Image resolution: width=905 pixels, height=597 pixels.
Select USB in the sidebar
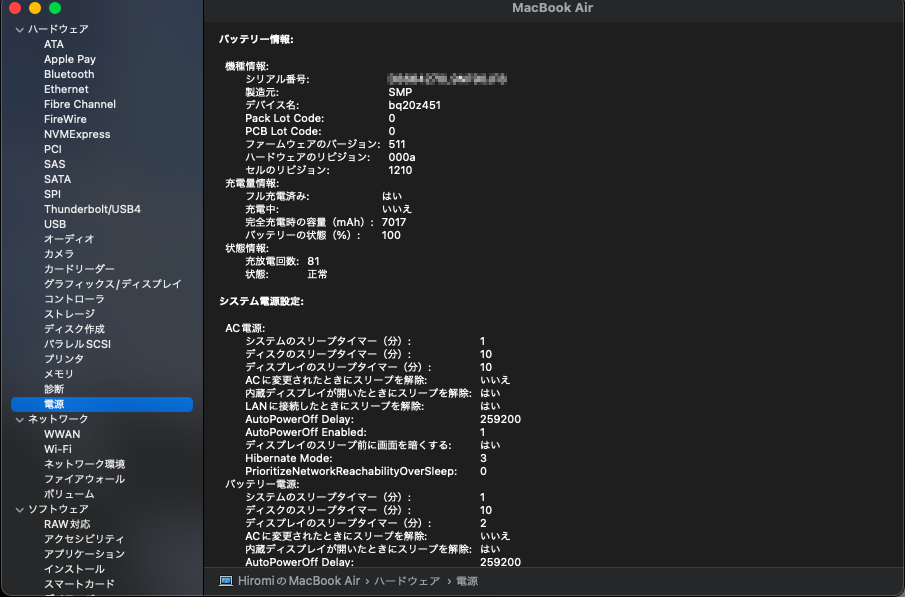click(x=55, y=225)
